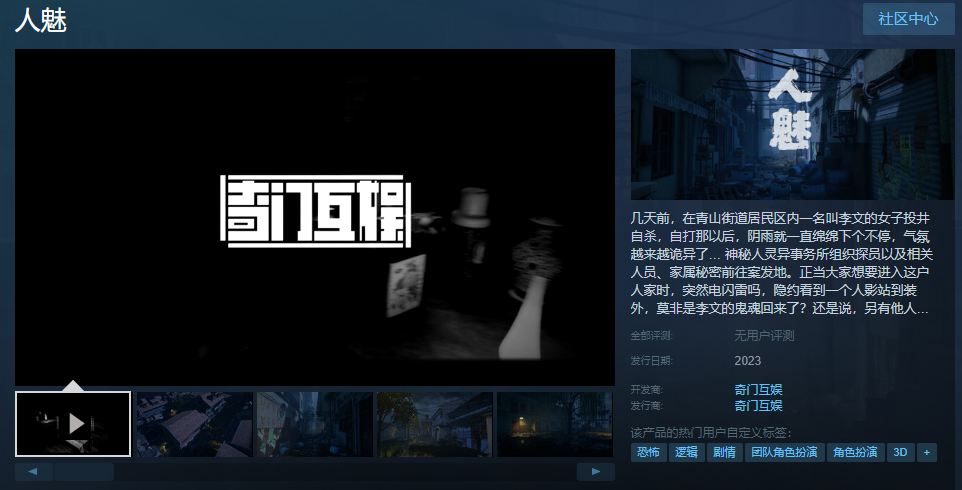Viewport: 962px width, 490px height.
Task: Click the plus icon to add a tag
Action: click(x=927, y=452)
